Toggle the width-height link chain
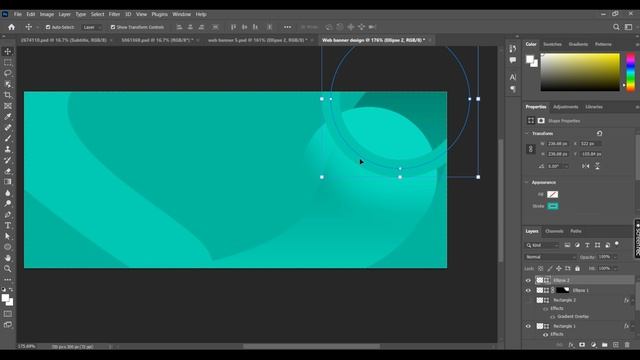 point(531,149)
